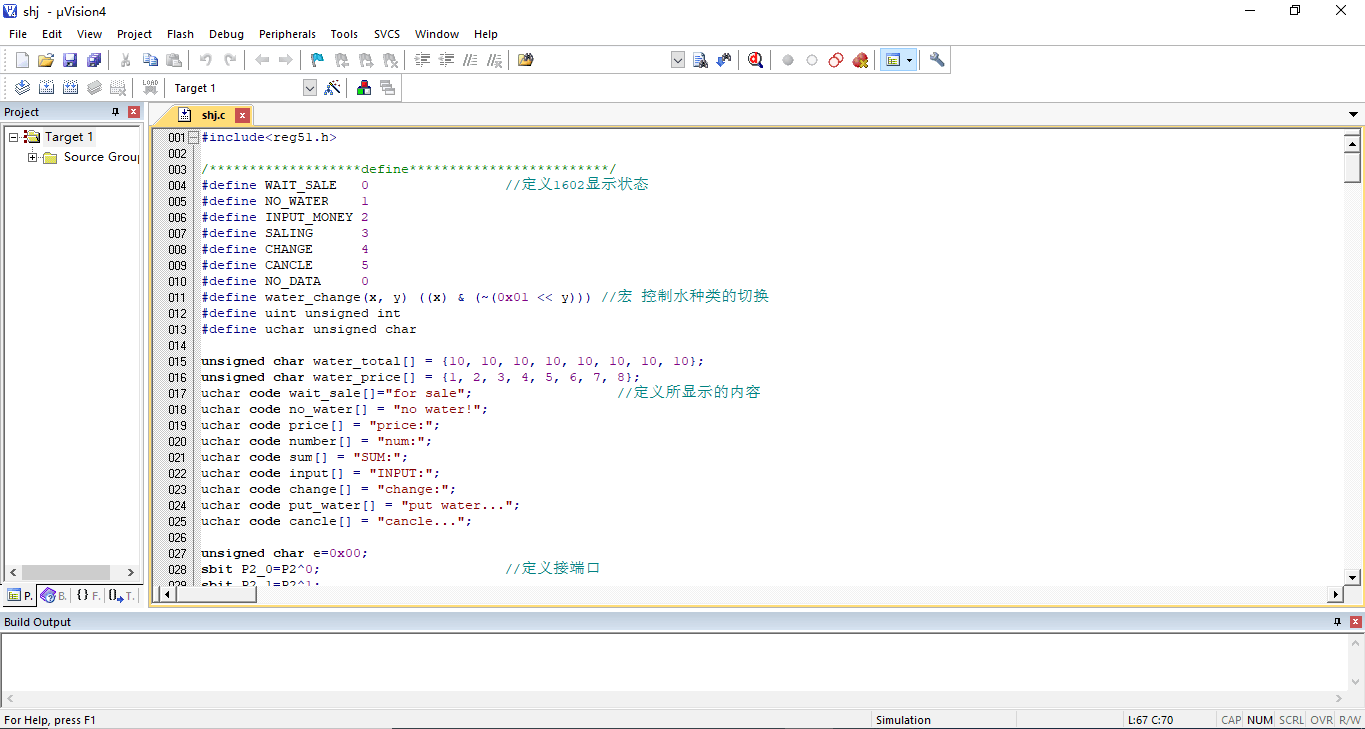Indent the selected lines
Image resolution: width=1365 pixels, height=729 pixels.
click(422, 60)
